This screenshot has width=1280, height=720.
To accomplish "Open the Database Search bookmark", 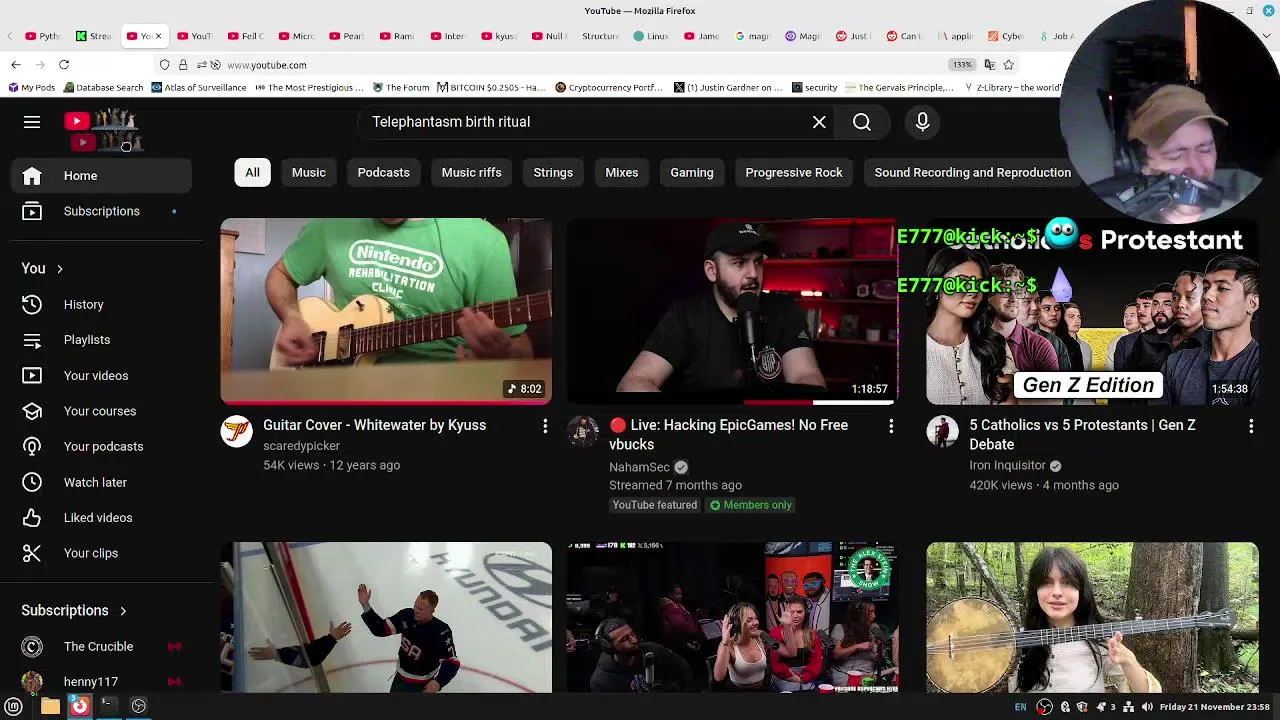I will pos(103,88).
